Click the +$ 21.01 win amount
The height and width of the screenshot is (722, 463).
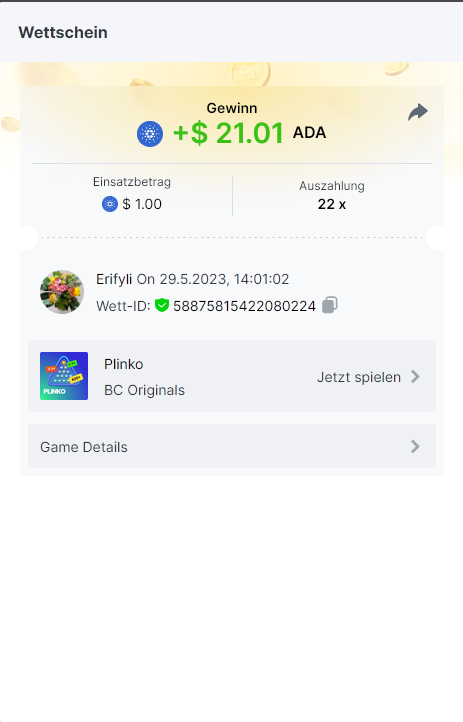(x=228, y=134)
